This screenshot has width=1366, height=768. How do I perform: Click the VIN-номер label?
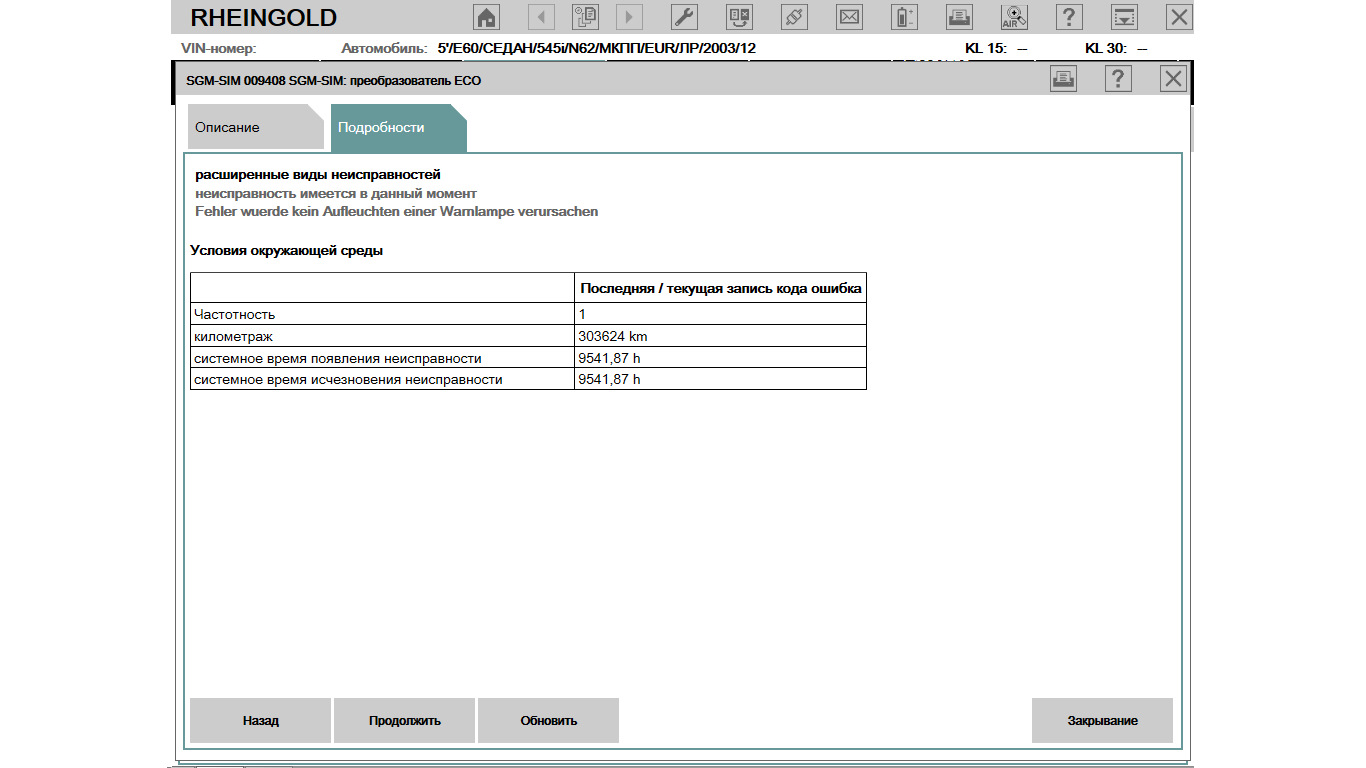point(219,48)
